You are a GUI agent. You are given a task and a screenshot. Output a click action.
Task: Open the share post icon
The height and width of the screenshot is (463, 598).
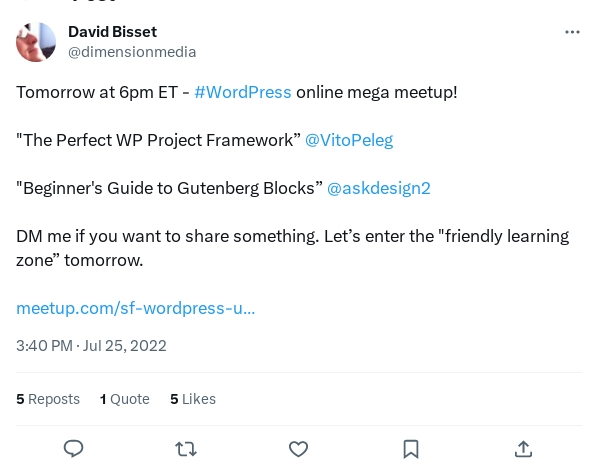pos(523,449)
